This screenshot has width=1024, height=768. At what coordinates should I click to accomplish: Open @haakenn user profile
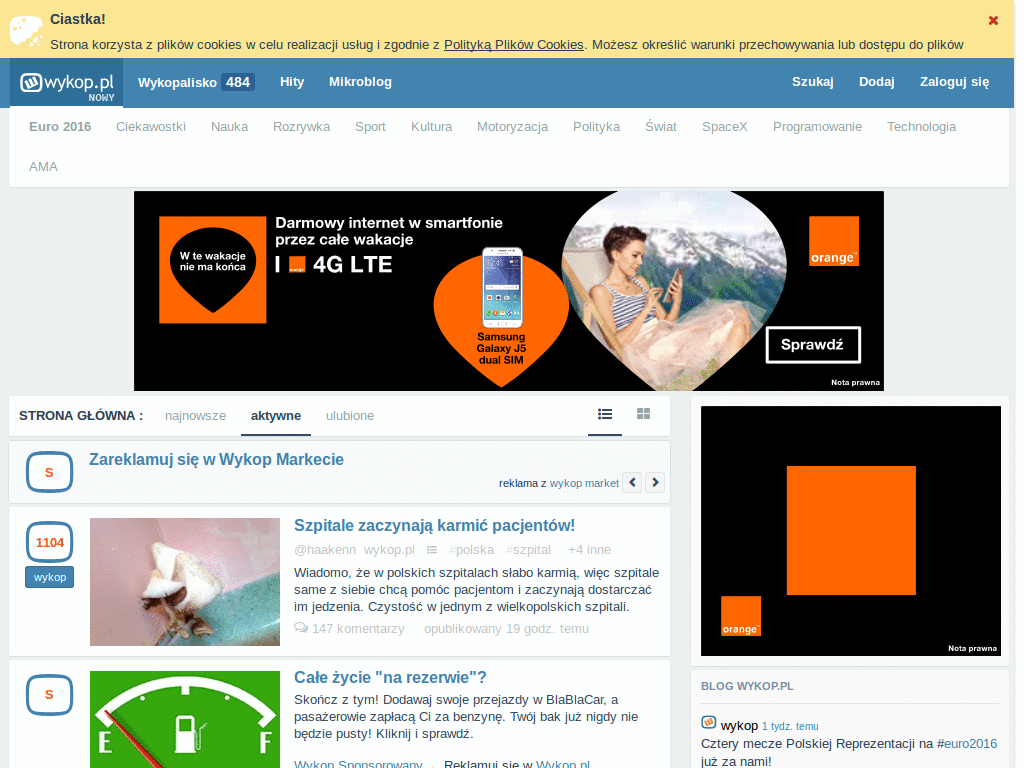tap(325, 550)
